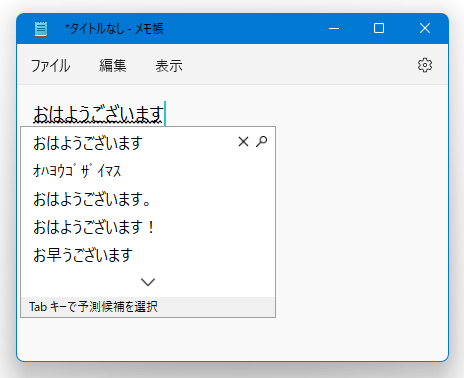The height and width of the screenshot is (378, 464).
Task: Click the underlined composing text in editor
Action: (x=98, y=114)
